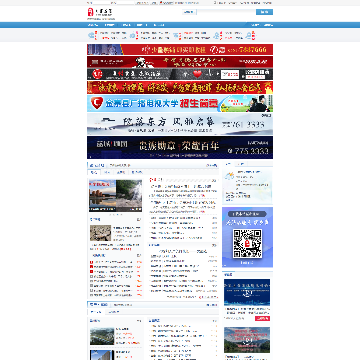Image resolution: width=360 pixels, height=360 pixels.
Task: Click the more link right of the lower section header
Action: [x=212, y=305]
